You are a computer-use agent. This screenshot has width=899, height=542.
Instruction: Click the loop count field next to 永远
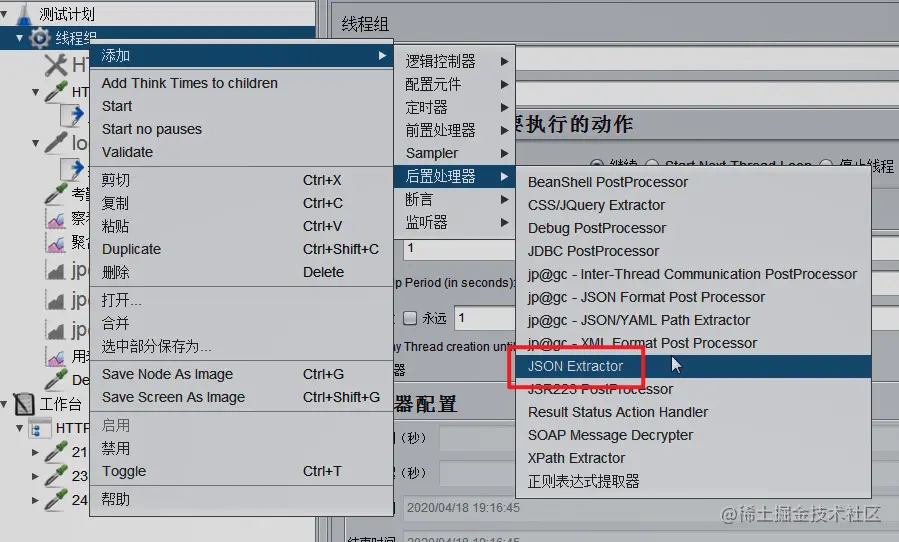point(485,318)
